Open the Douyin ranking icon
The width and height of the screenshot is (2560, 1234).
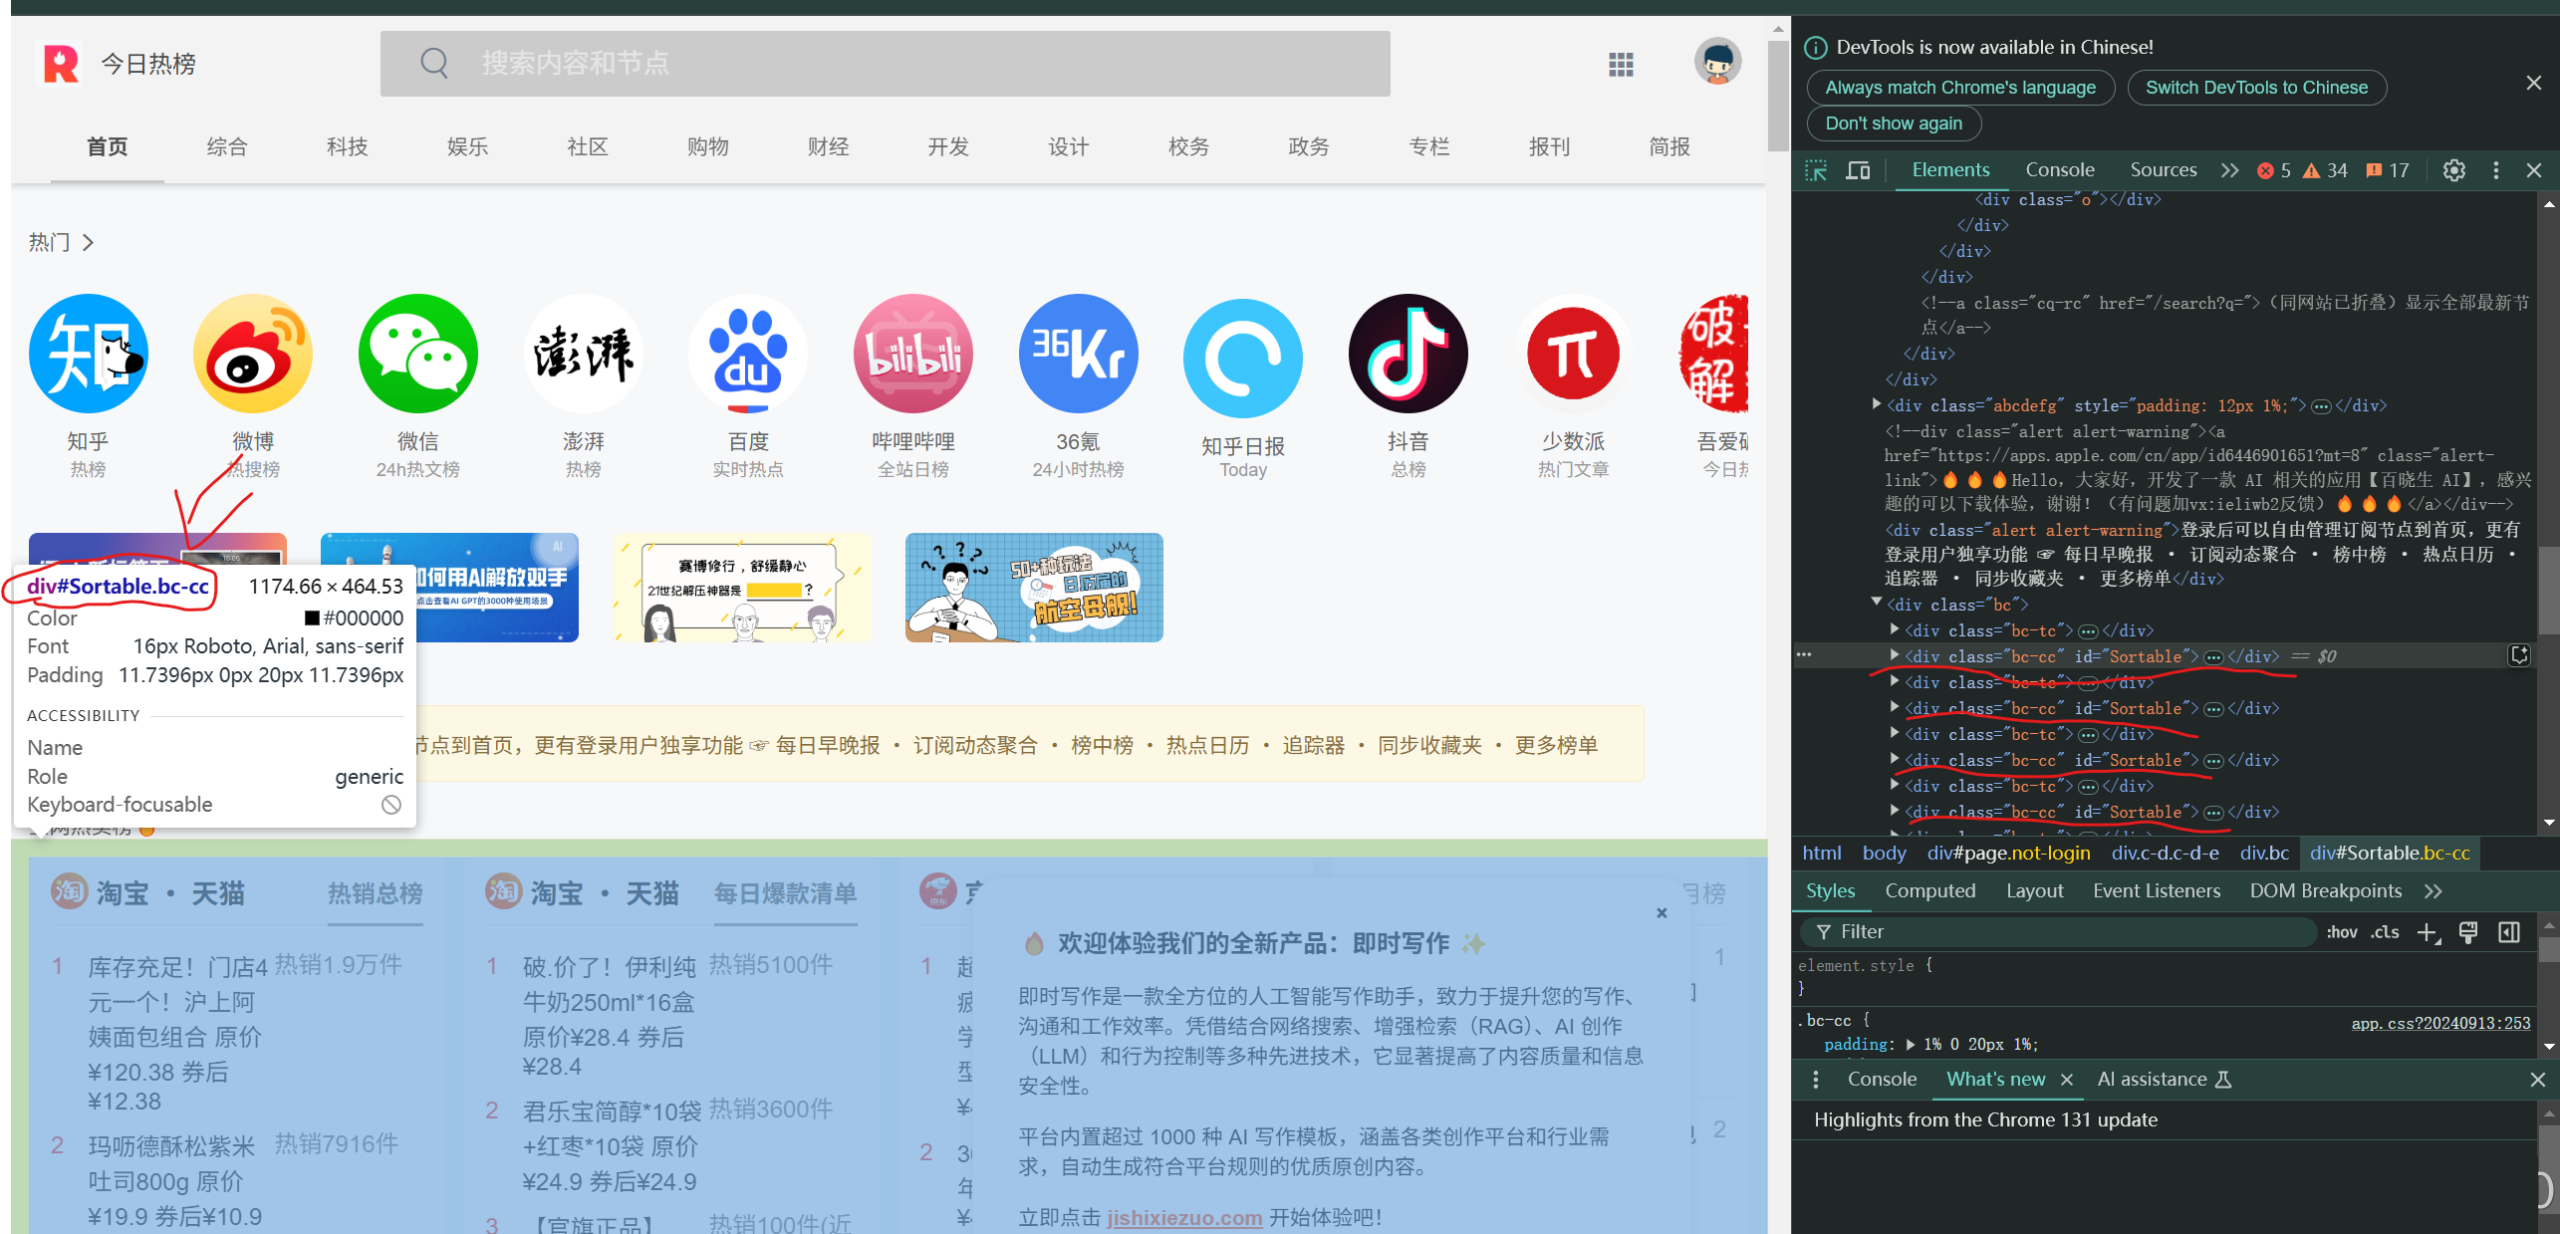(x=1407, y=354)
